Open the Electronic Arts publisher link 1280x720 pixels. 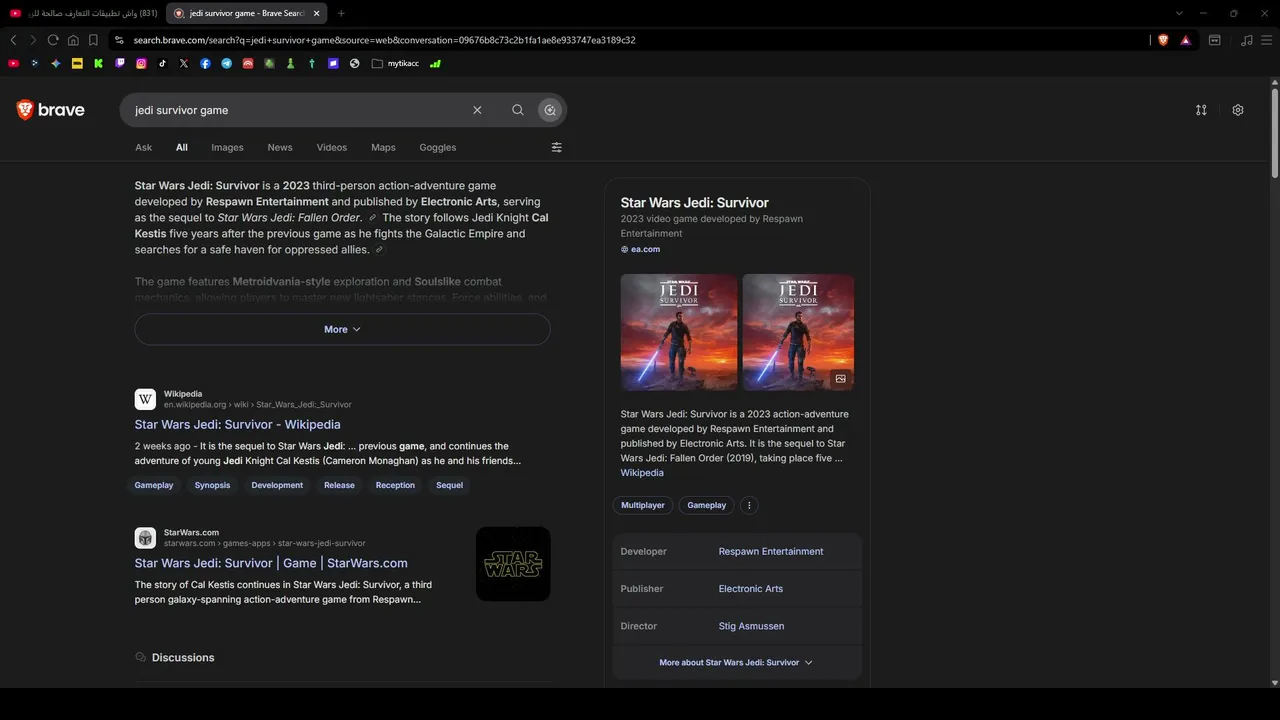(751, 589)
